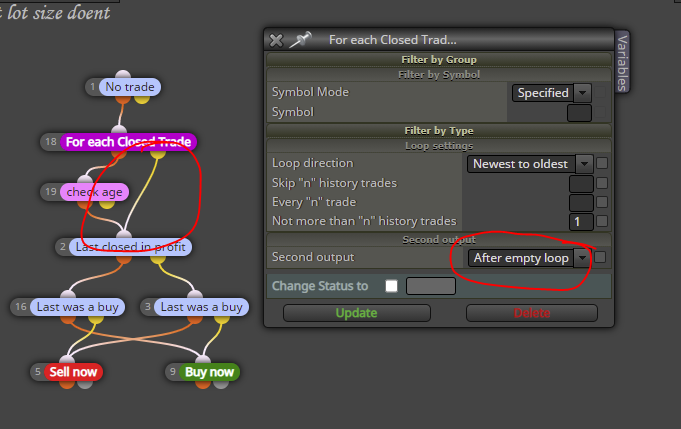681x429 pixels.
Task: Click the Delete button
Action: 532,313
